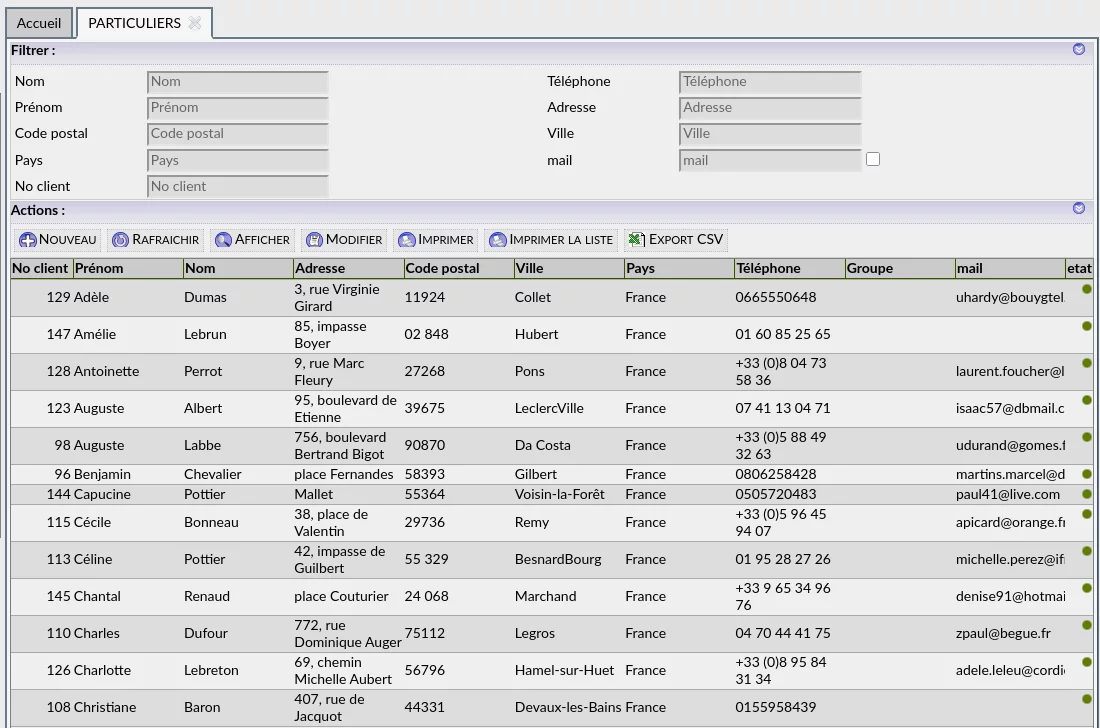Focus the Téléphone filter field
The image size is (1100, 728).
click(x=770, y=82)
